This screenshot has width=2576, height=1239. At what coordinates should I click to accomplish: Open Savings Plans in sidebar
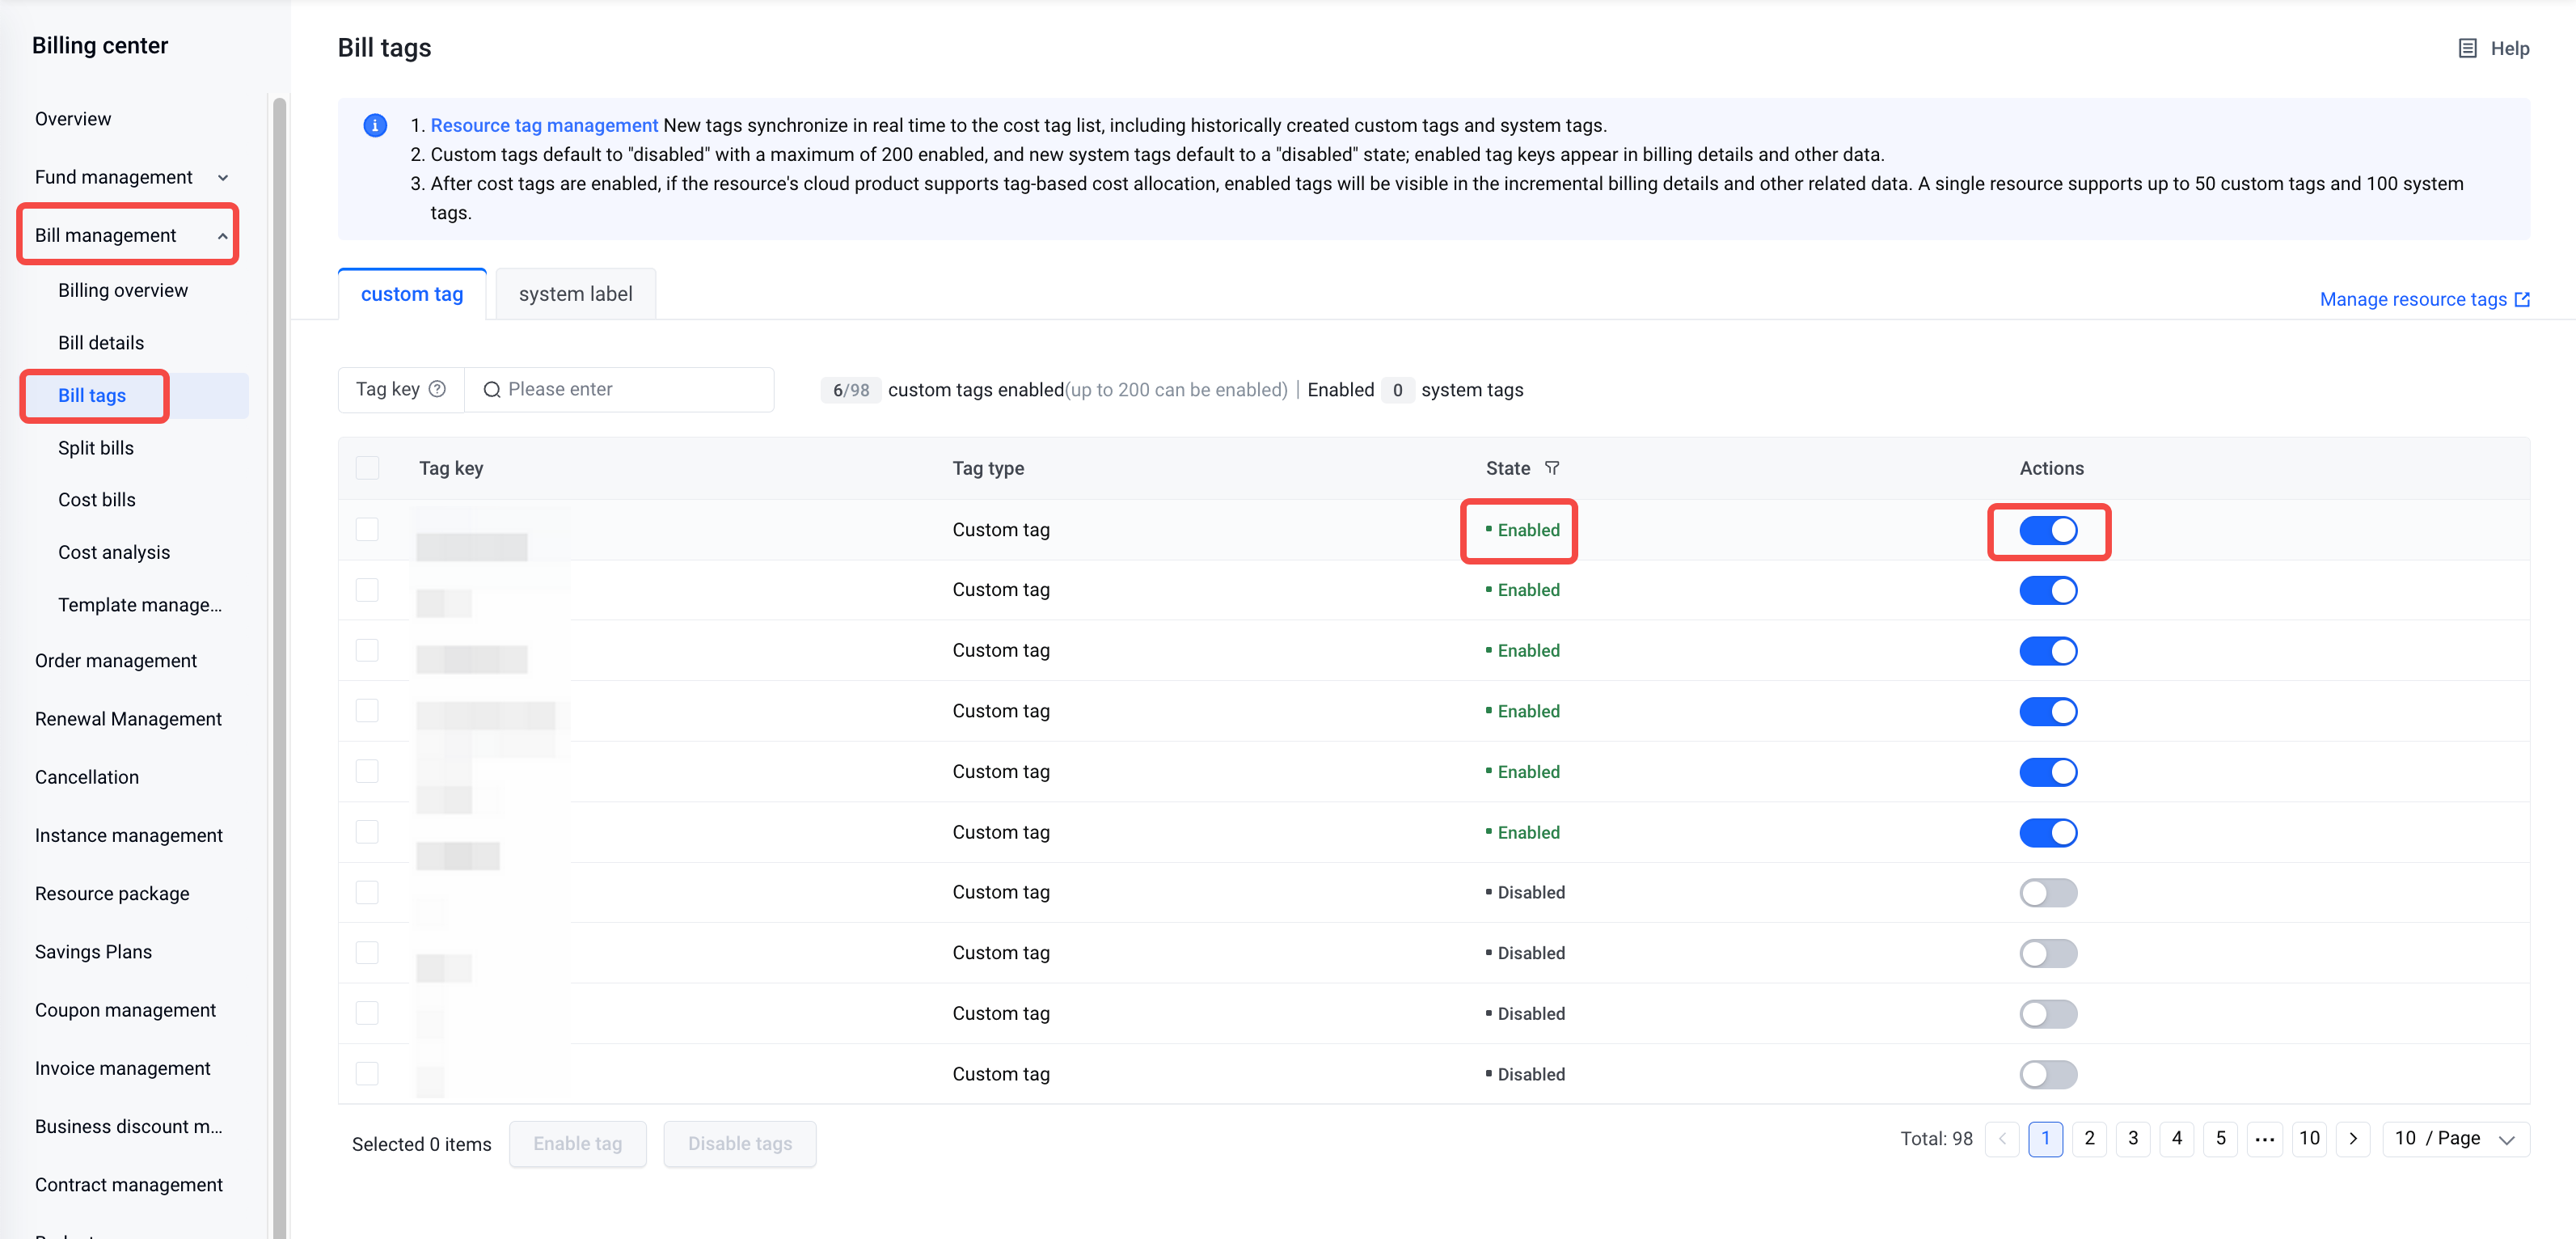[93, 952]
